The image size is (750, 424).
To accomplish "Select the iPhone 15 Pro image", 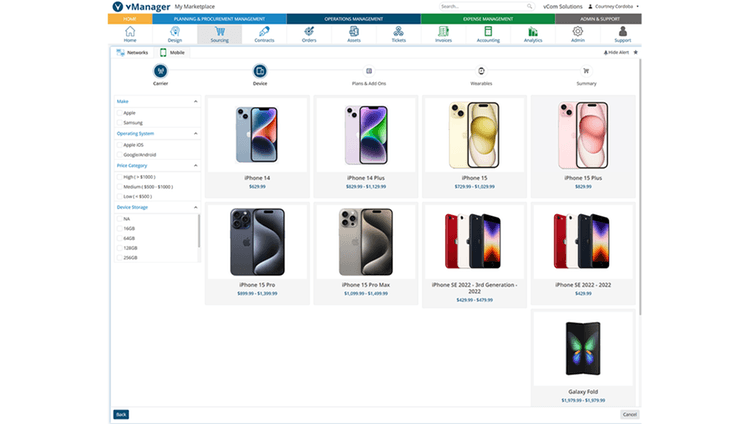I will (257, 242).
